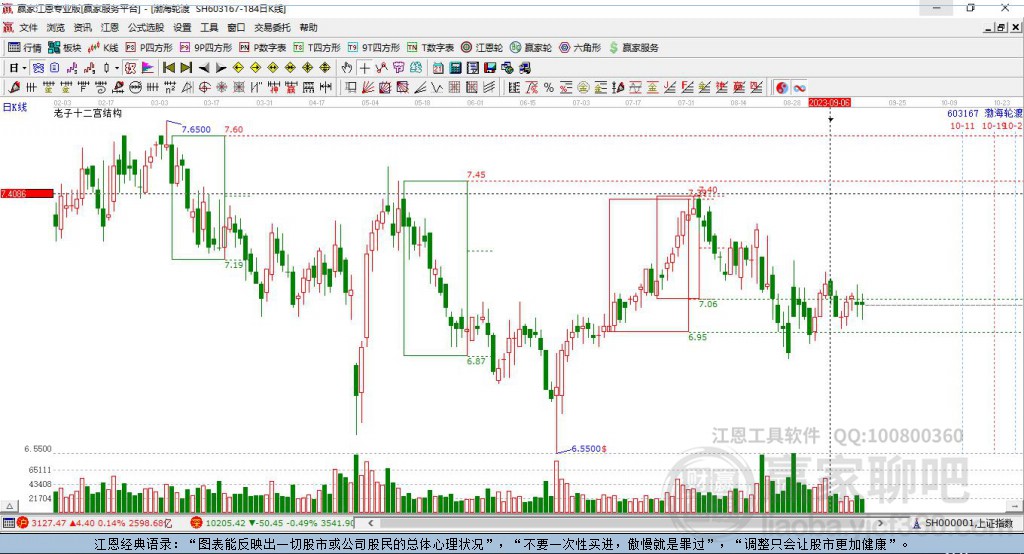The image size is (1024, 554).
Task: Click the first yellow diamond arrow icon
Action: click(238, 68)
